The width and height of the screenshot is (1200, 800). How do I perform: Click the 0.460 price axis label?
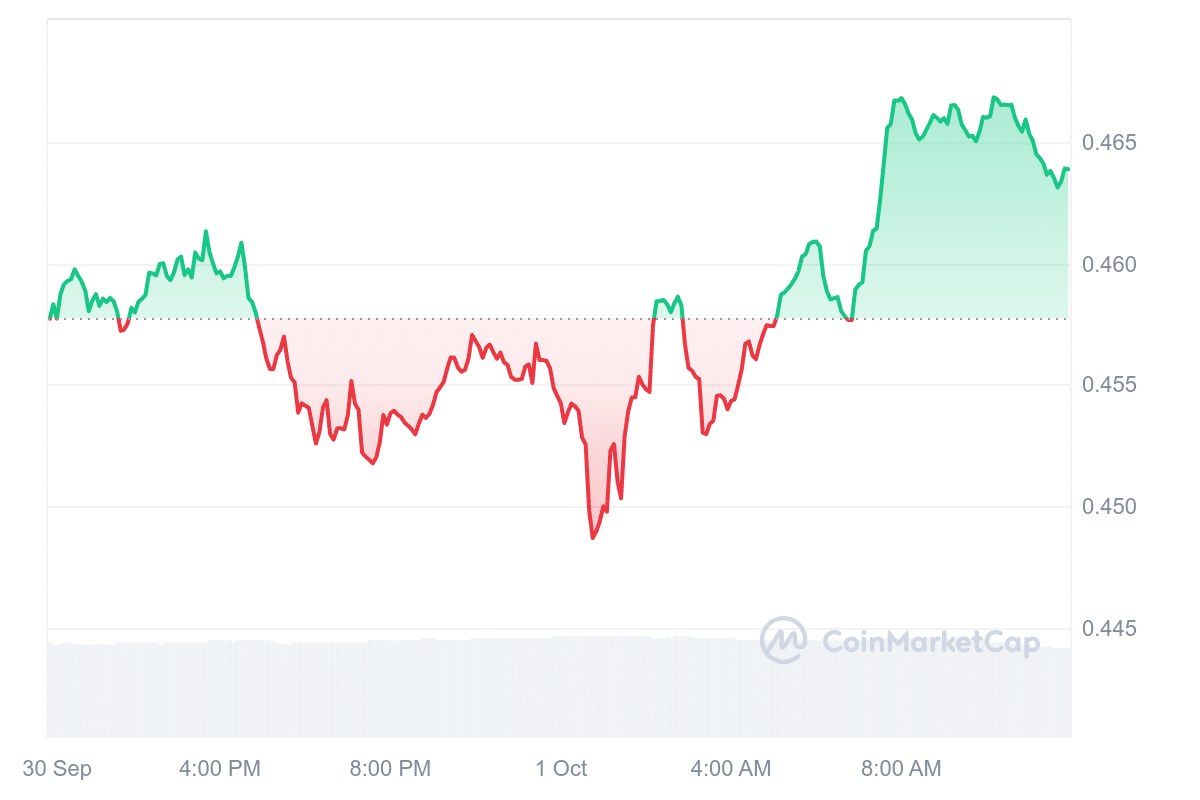point(1109,265)
